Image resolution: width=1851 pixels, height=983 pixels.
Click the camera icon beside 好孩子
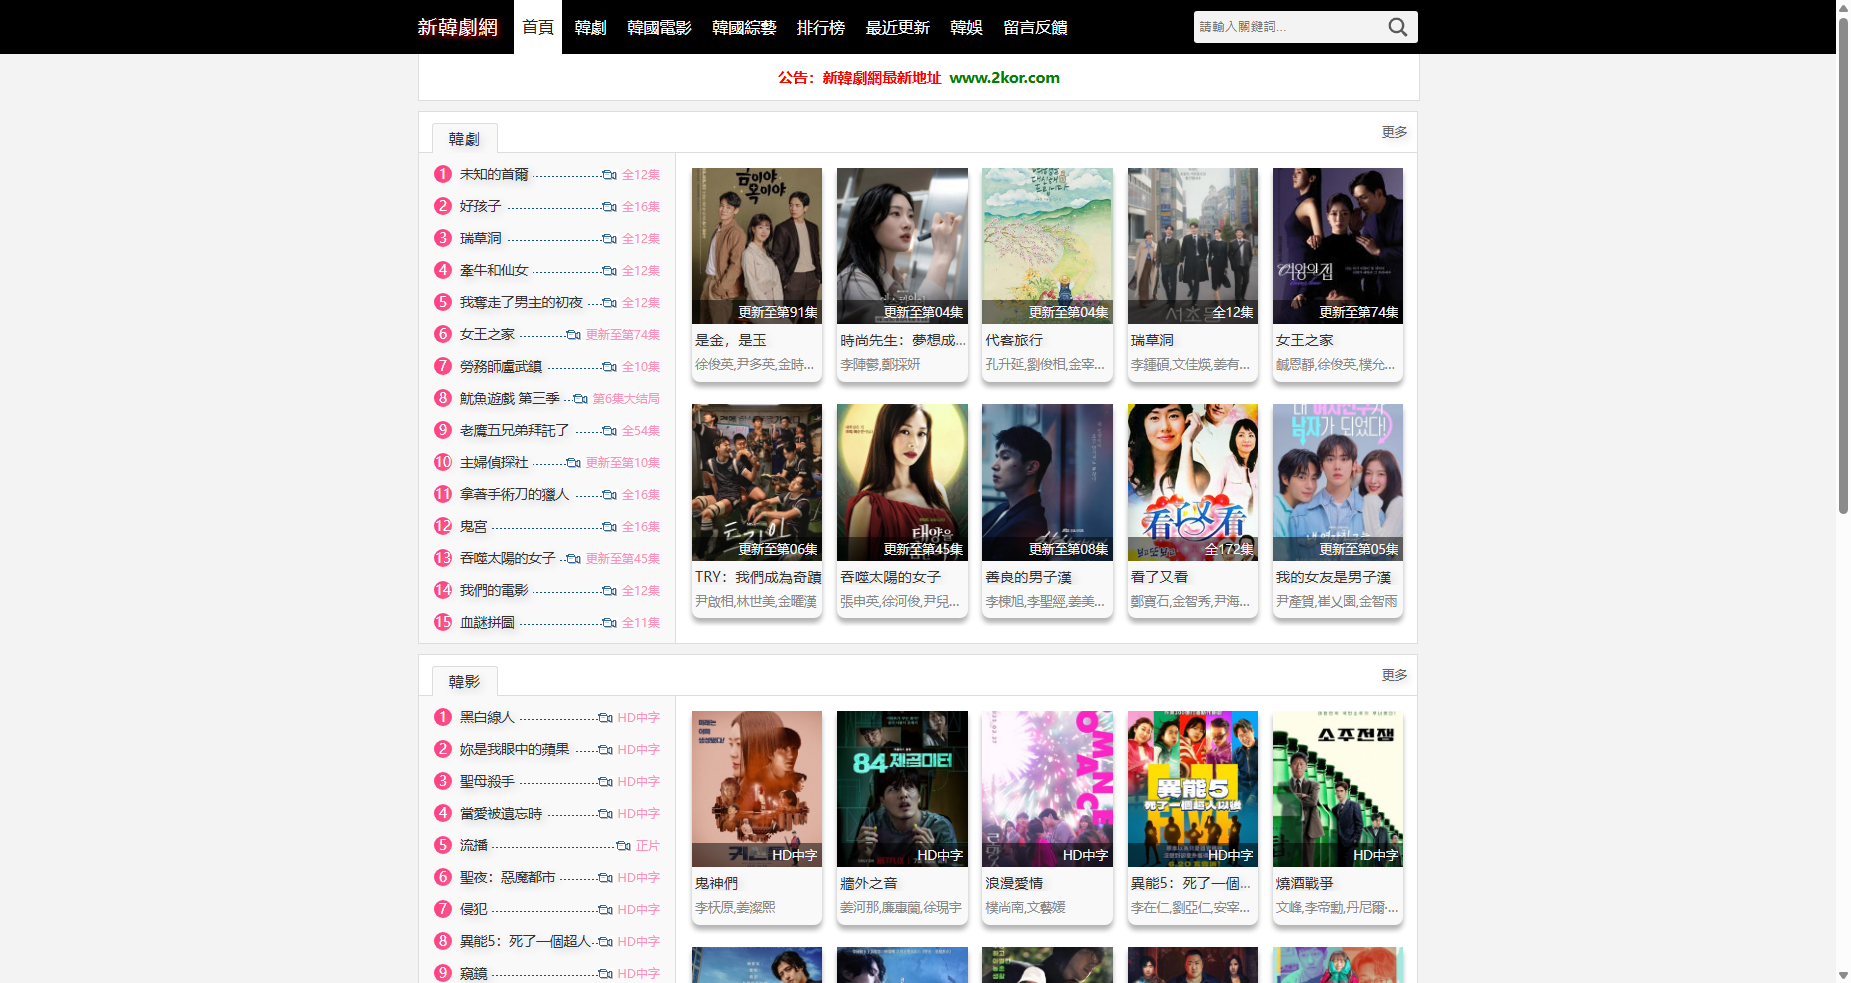[x=609, y=207]
